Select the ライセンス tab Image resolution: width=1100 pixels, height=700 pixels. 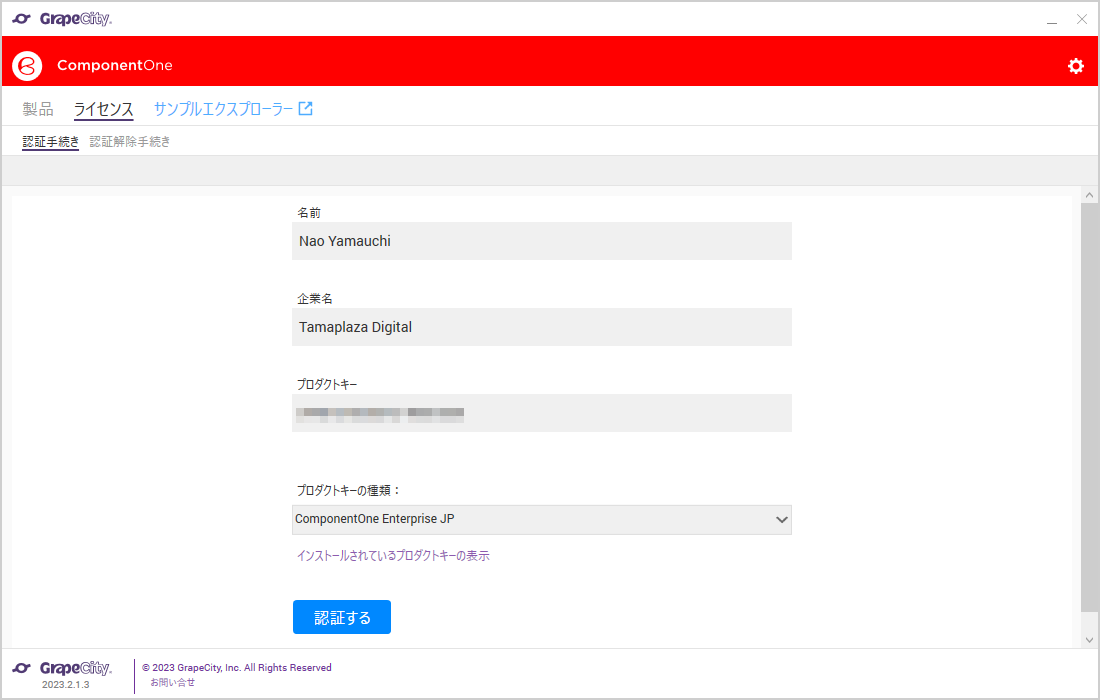(x=104, y=109)
